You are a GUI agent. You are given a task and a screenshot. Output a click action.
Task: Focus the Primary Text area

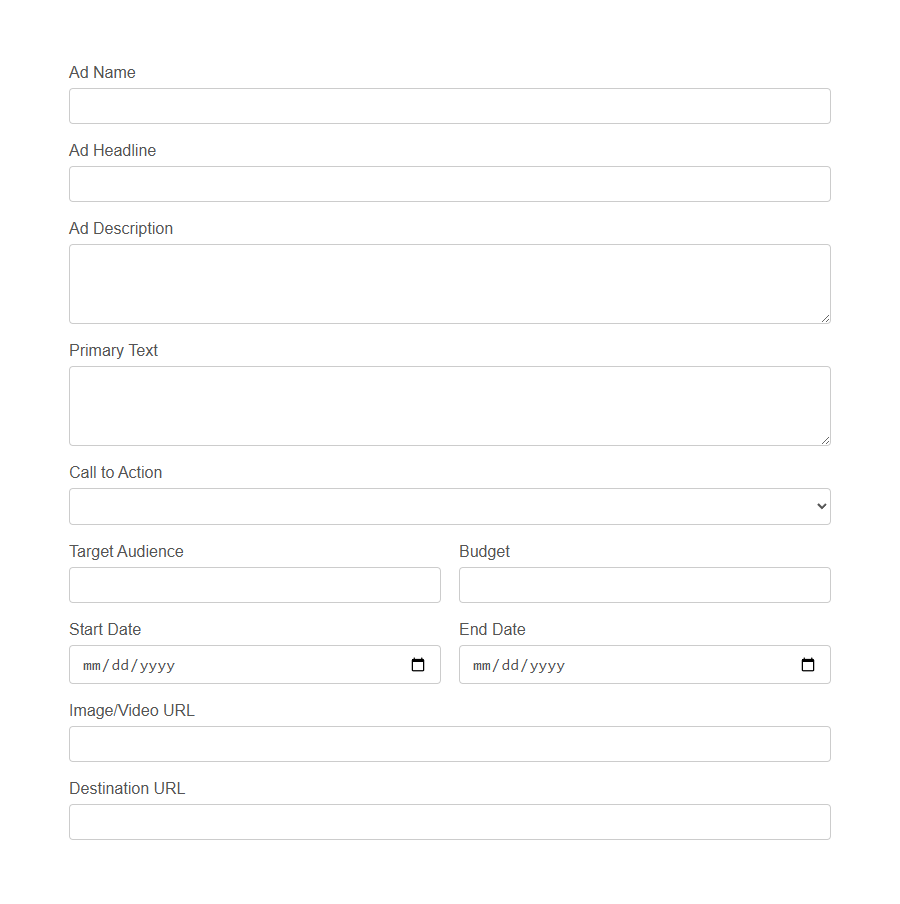click(450, 405)
